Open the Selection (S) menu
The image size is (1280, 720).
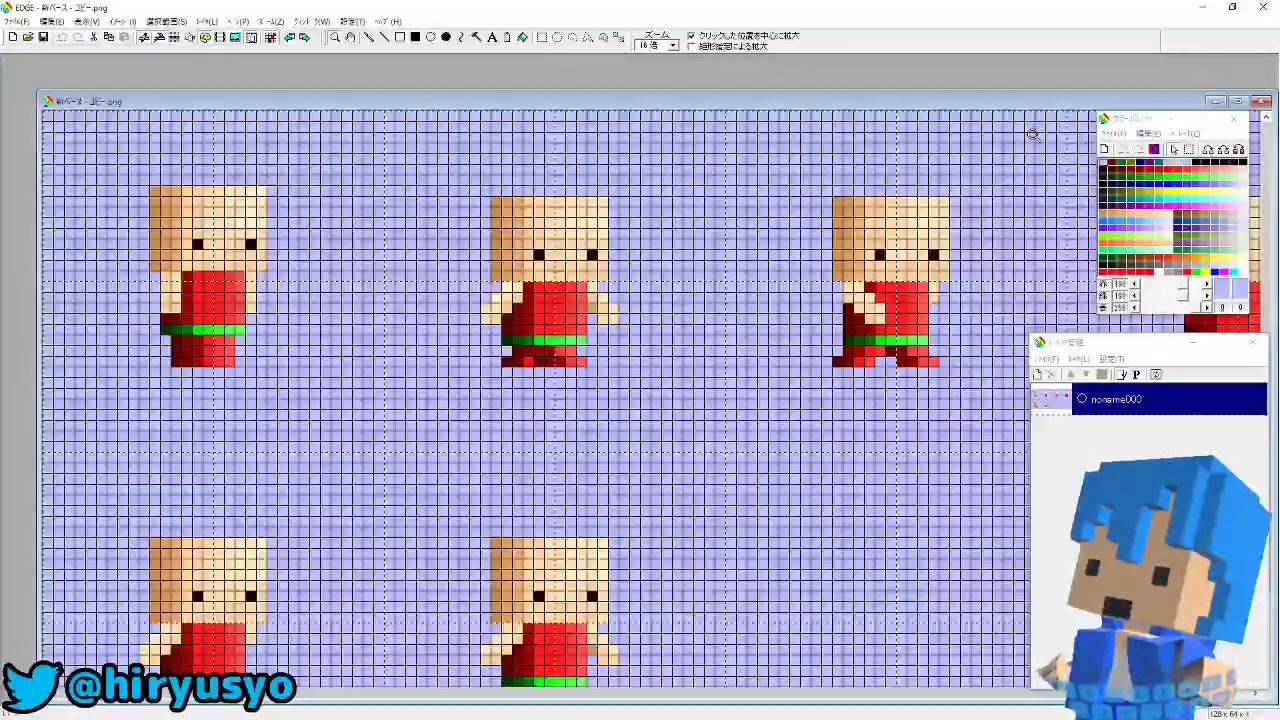click(x=167, y=21)
